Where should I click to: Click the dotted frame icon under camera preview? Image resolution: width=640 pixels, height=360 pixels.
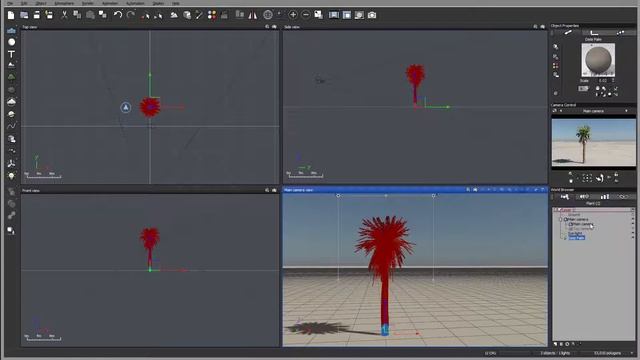587,178
